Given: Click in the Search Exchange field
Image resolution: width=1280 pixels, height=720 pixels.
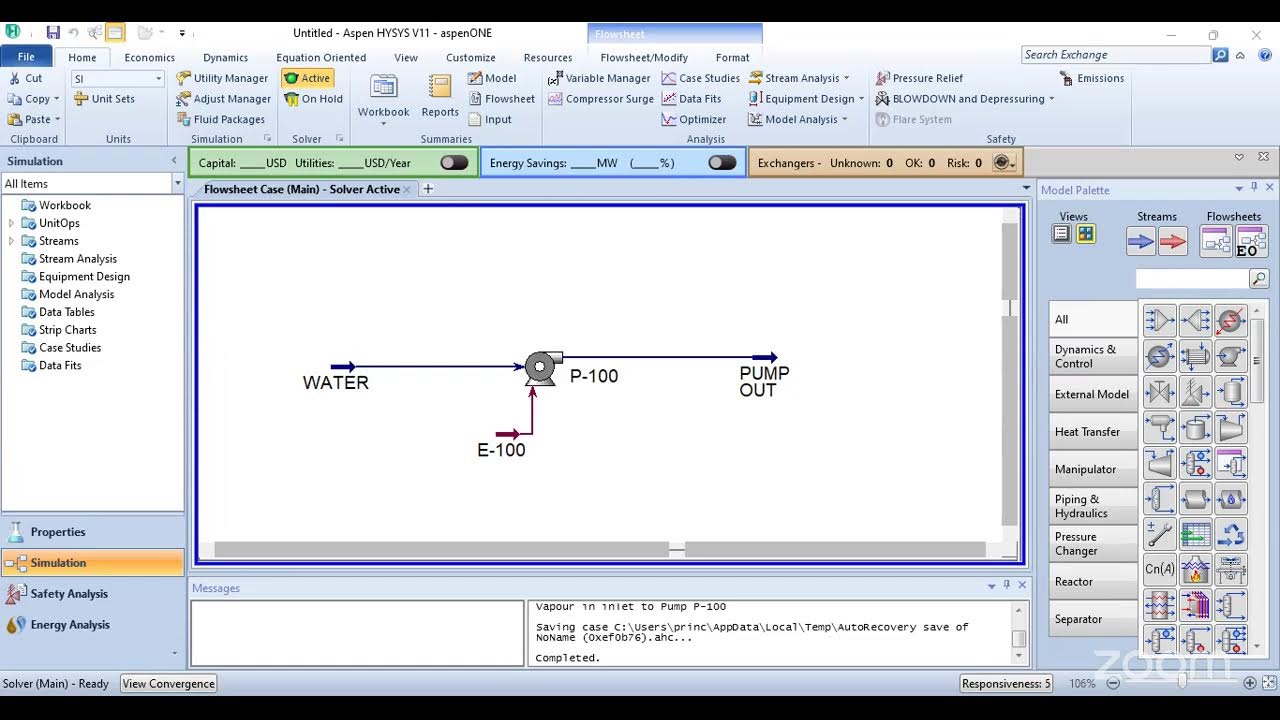Looking at the screenshot, I should [1115, 55].
